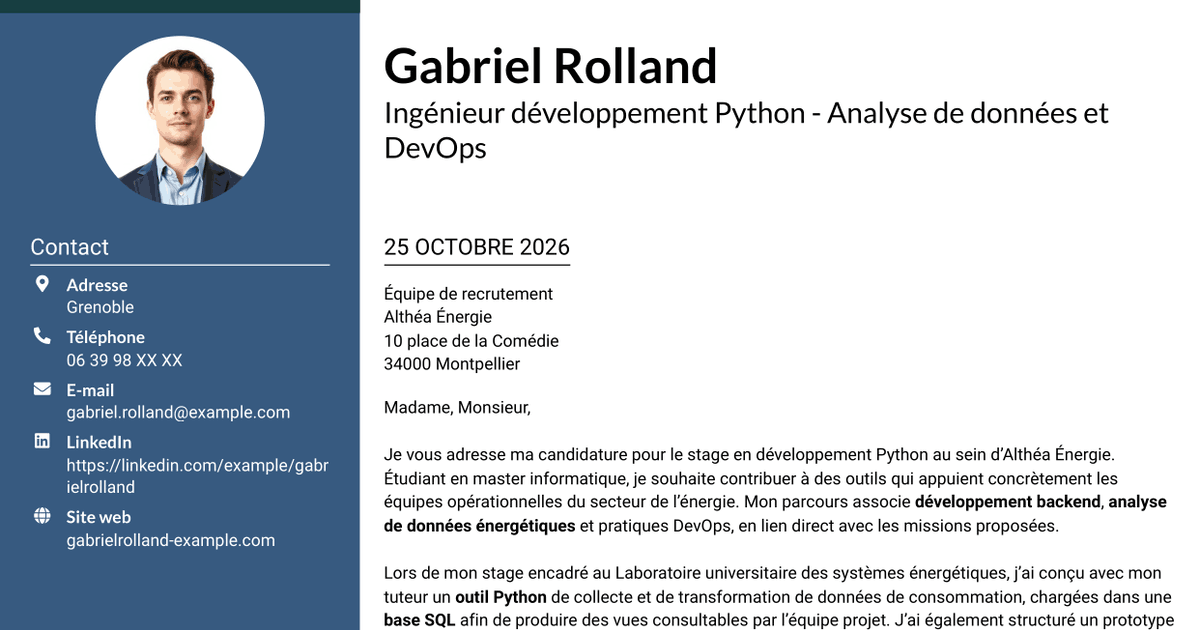Viewport: 1200px width, 630px height.
Task: Click the greeting Madame, Monsieur,
Action: point(458,407)
